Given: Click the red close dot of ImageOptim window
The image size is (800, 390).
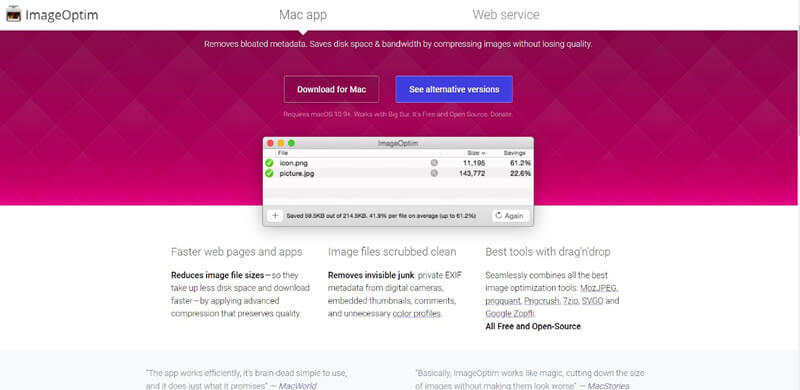Looking at the screenshot, I should 270,143.
